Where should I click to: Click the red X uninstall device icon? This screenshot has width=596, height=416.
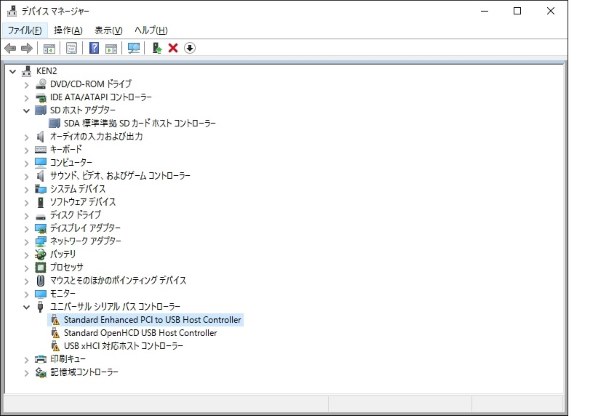173,48
